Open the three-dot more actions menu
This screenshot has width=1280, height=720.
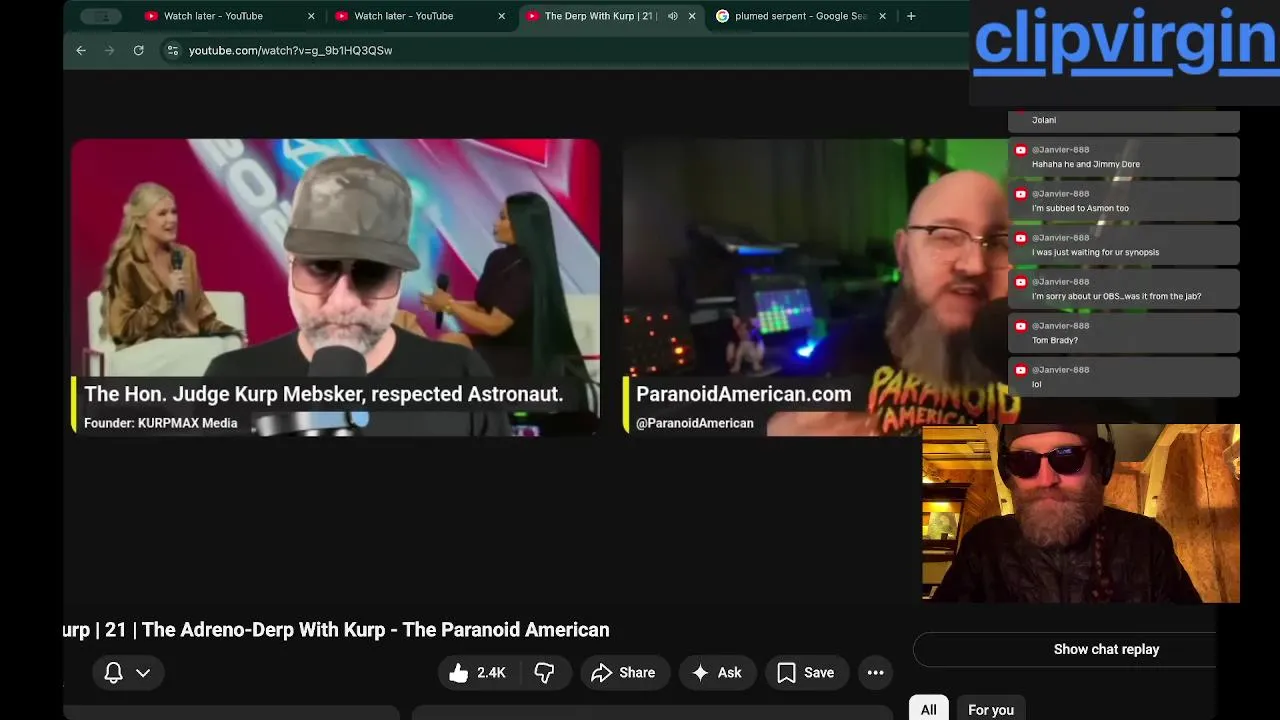(x=875, y=673)
